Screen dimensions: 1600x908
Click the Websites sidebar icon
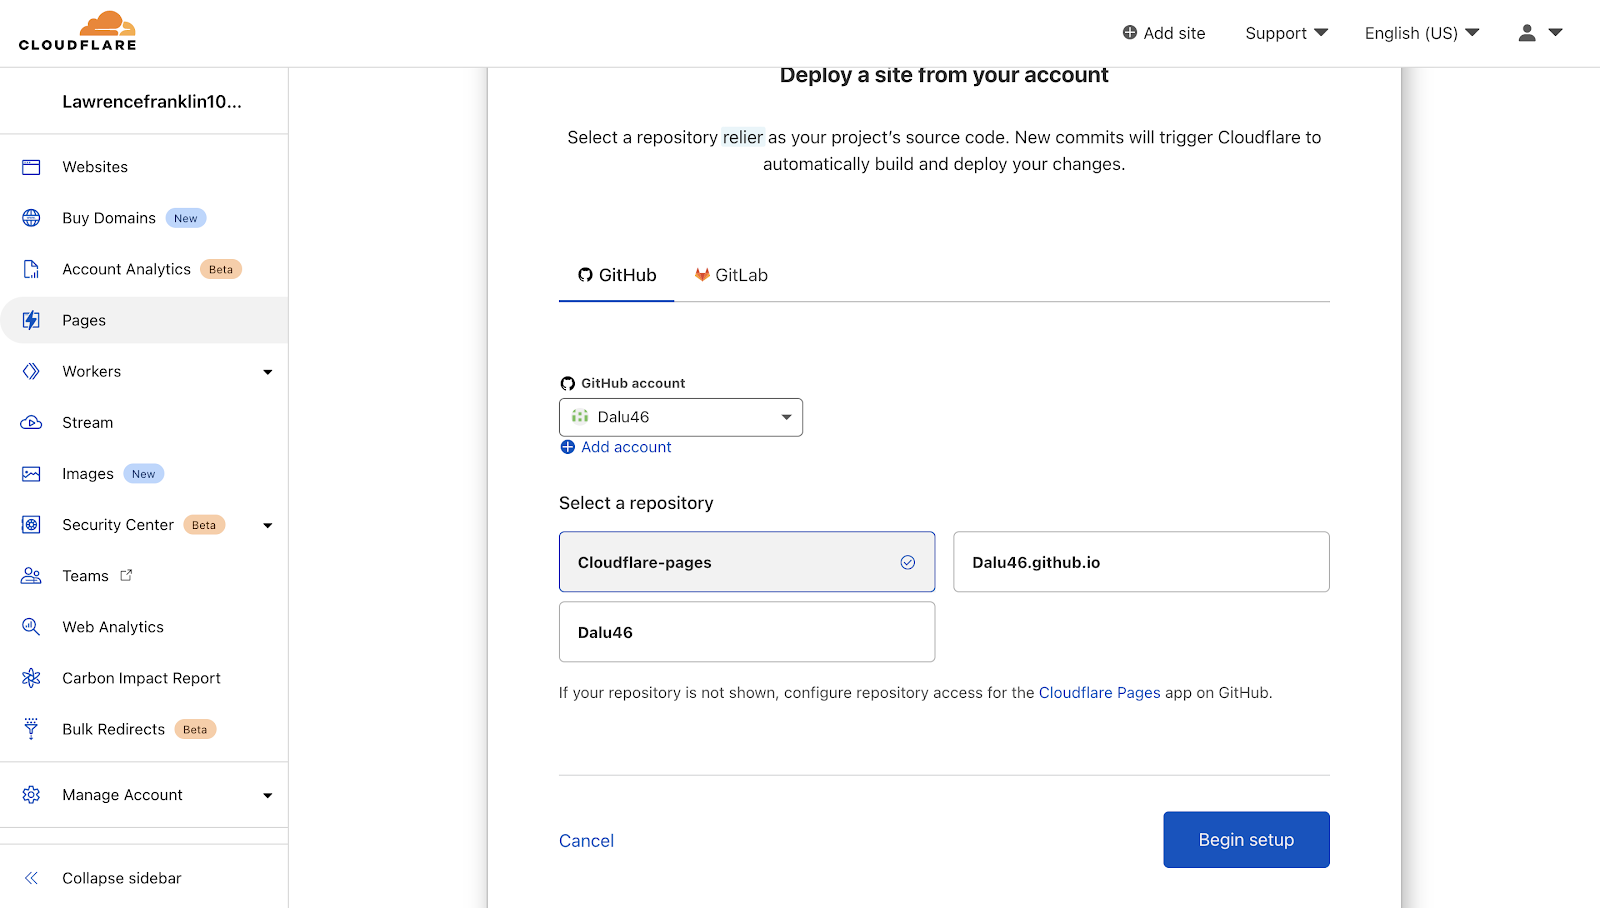click(x=31, y=167)
